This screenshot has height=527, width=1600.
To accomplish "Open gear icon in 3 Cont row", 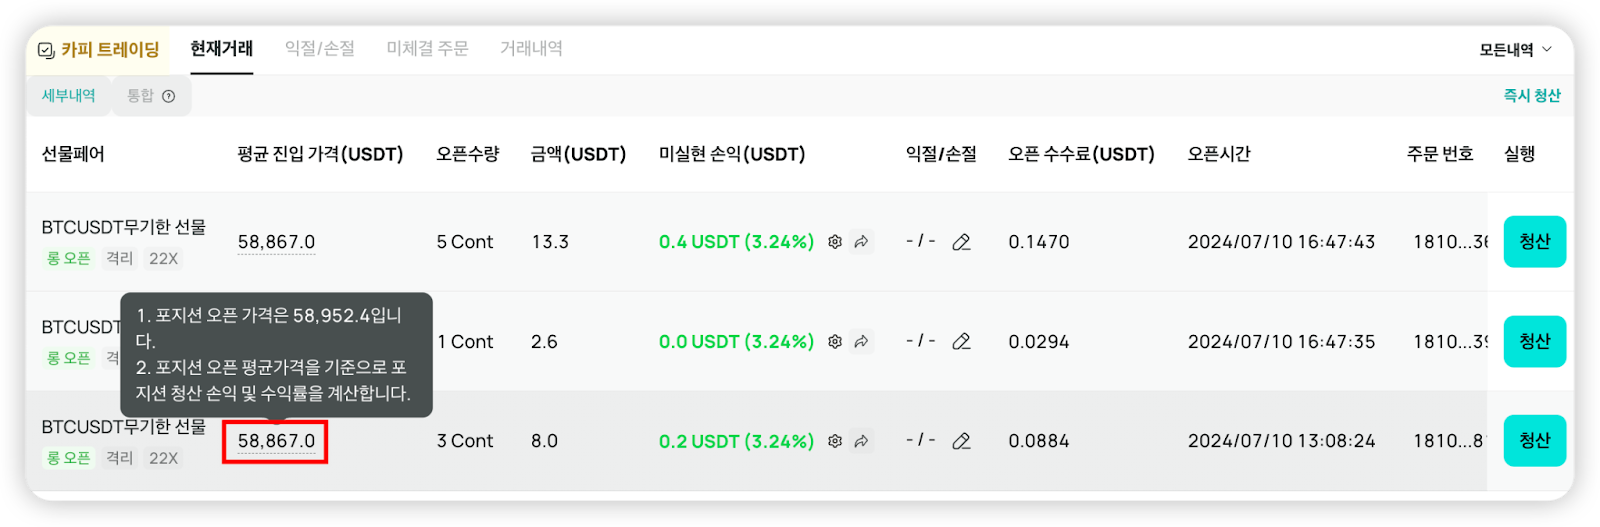I will pyautogui.click(x=835, y=441).
